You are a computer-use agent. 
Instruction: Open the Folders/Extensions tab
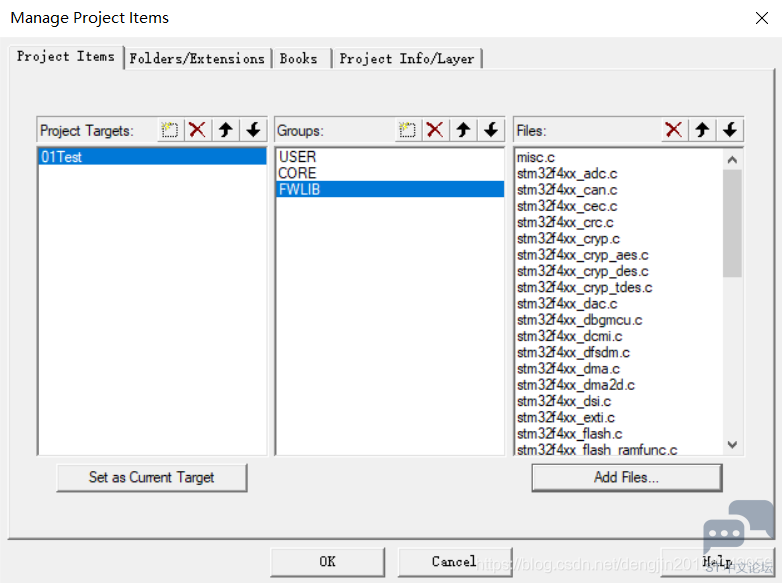197,59
